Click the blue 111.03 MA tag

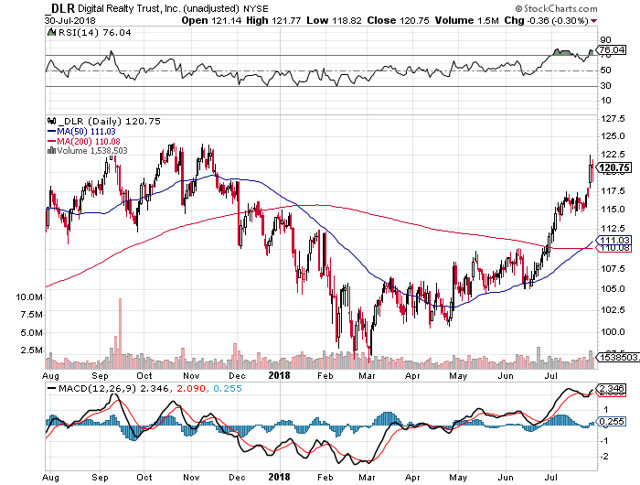click(614, 240)
